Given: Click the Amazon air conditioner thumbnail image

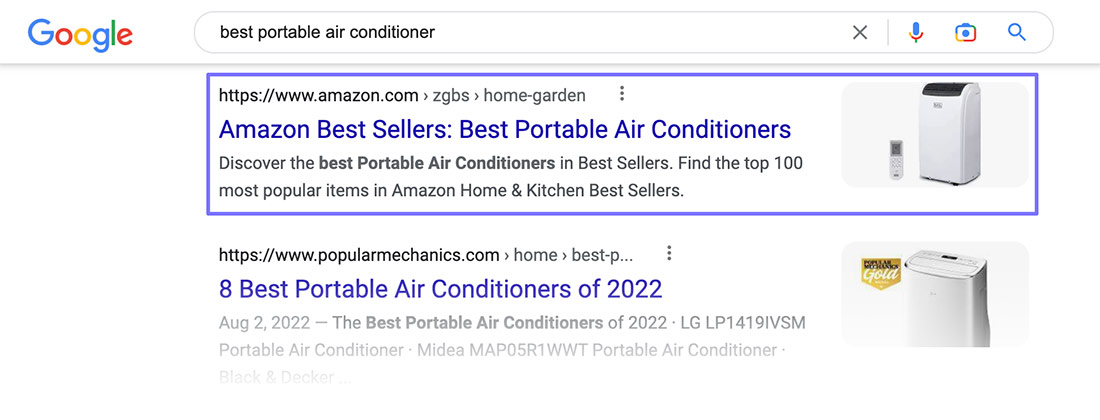Looking at the screenshot, I should tap(935, 135).
